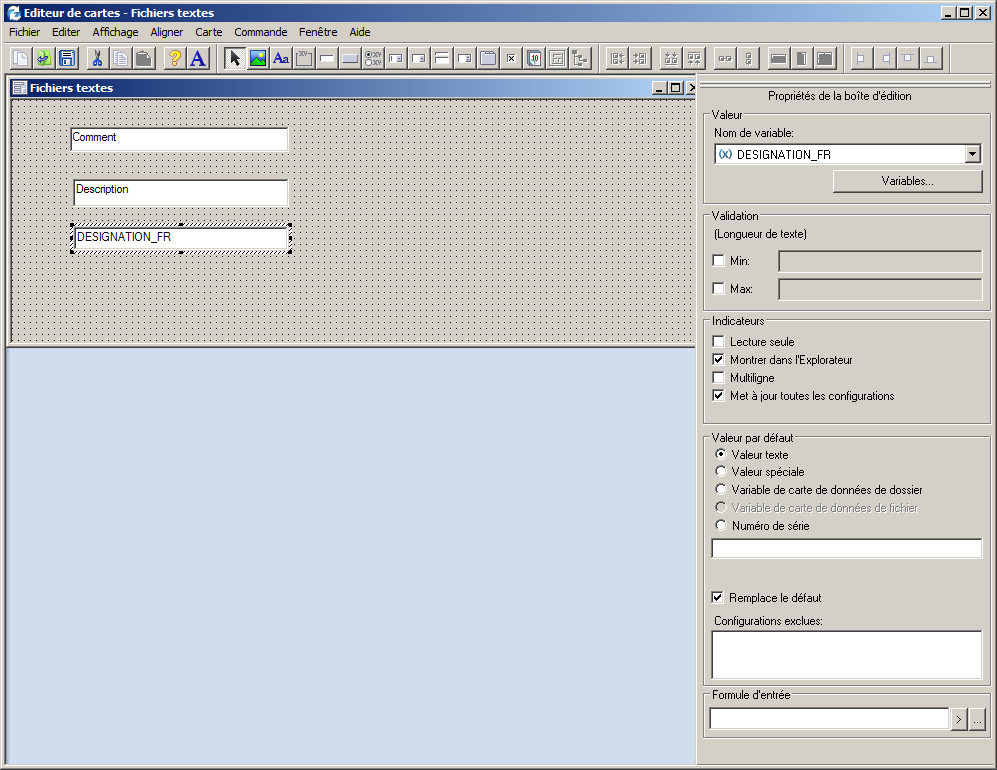Select the Tab control tool
Viewport: 997px width, 770px height.
488,58
